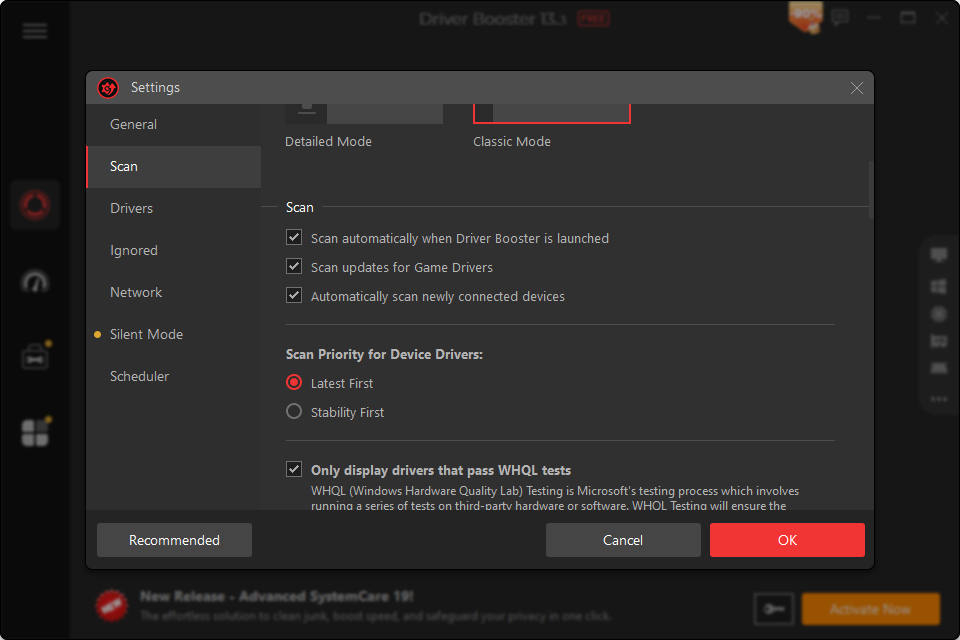The width and height of the screenshot is (960, 640).
Task: Click the Activate Now button in main window
Action: [871, 609]
